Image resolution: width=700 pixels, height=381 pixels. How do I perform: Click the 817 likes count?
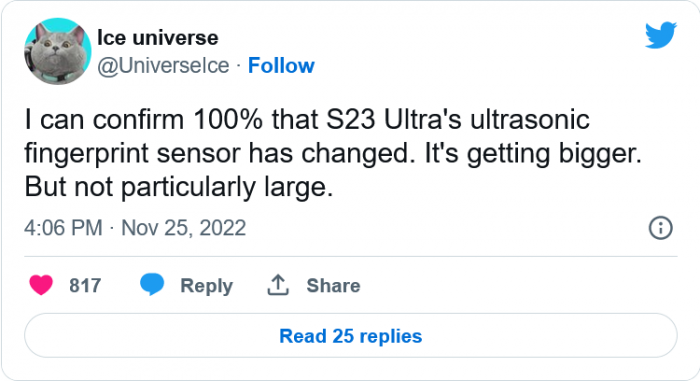85,285
